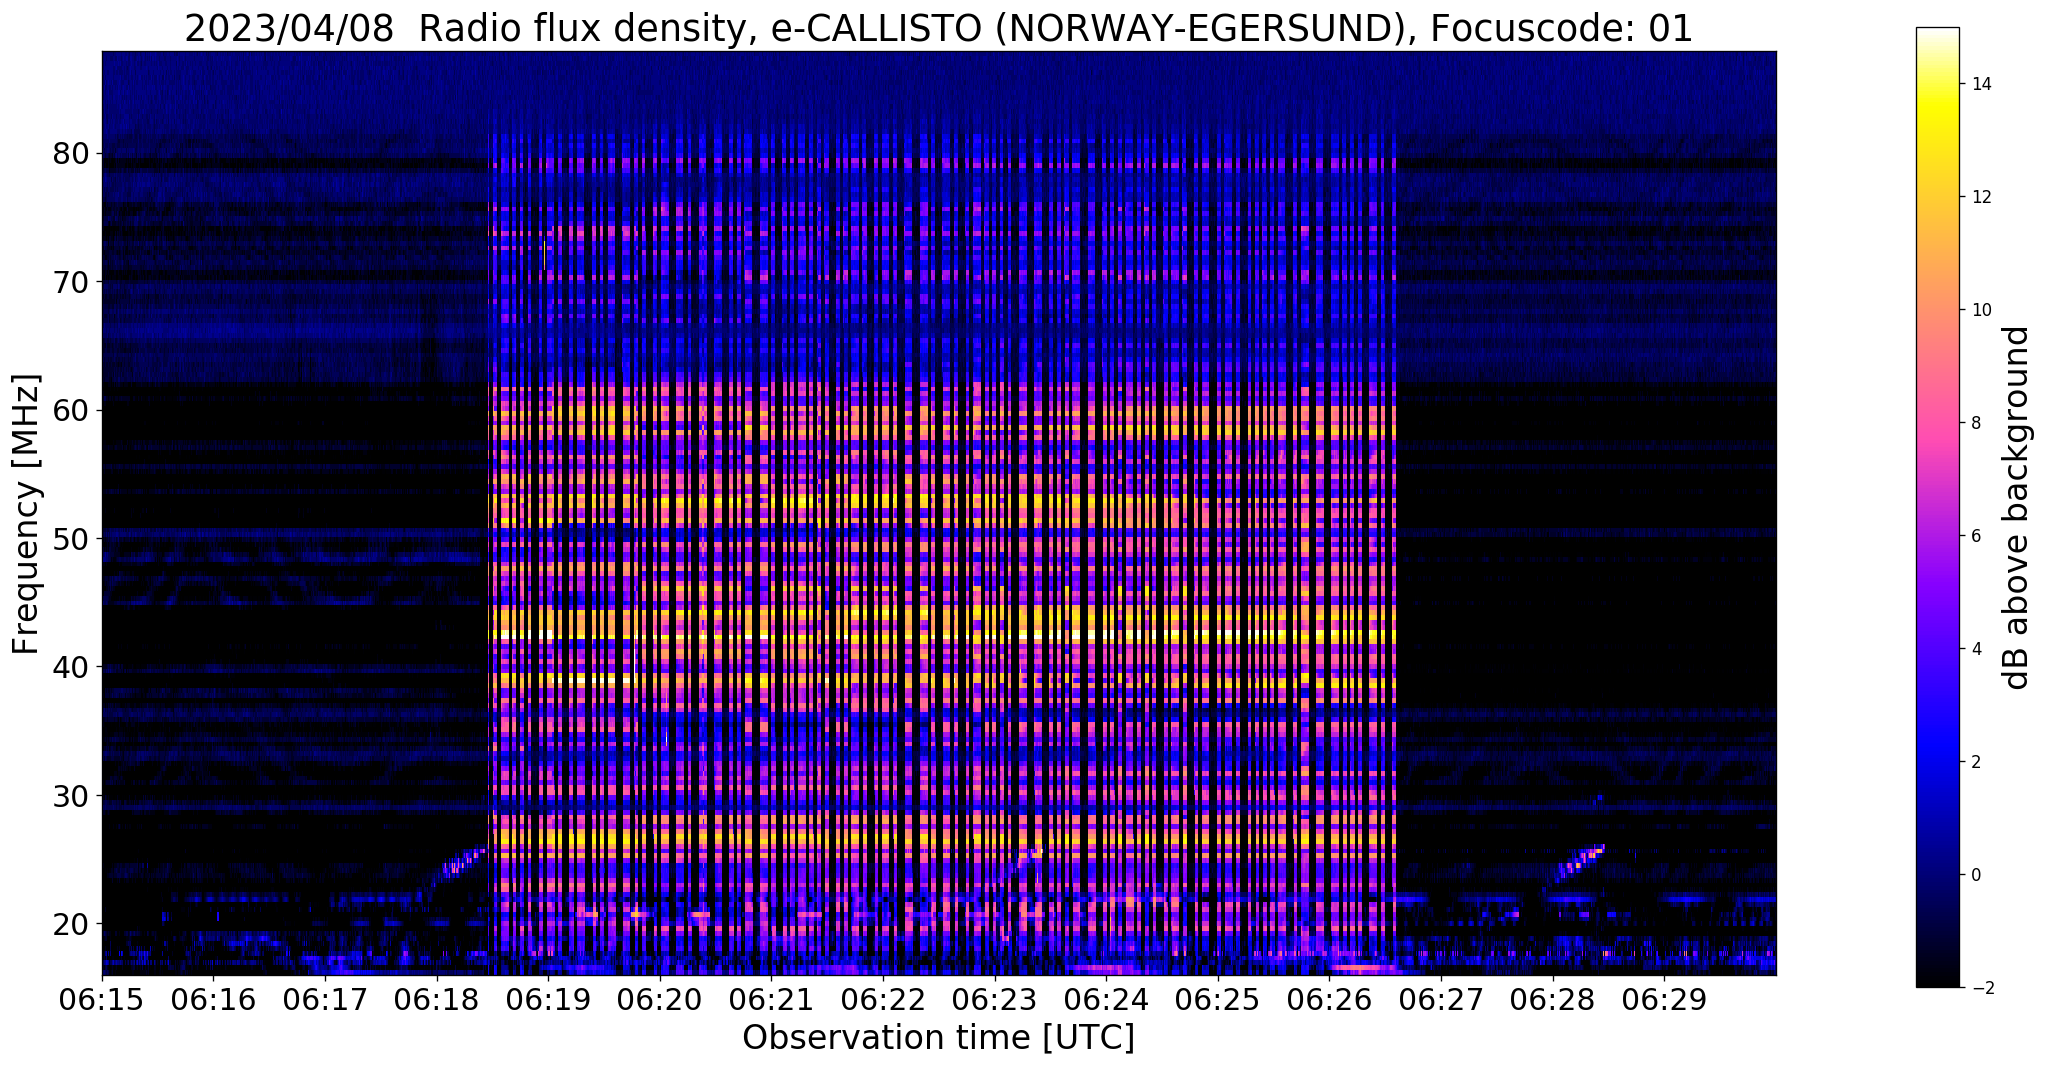The height and width of the screenshot is (1067, 2047).
Task: Click the 06:20 time tick label
Action: coord(660,999)
